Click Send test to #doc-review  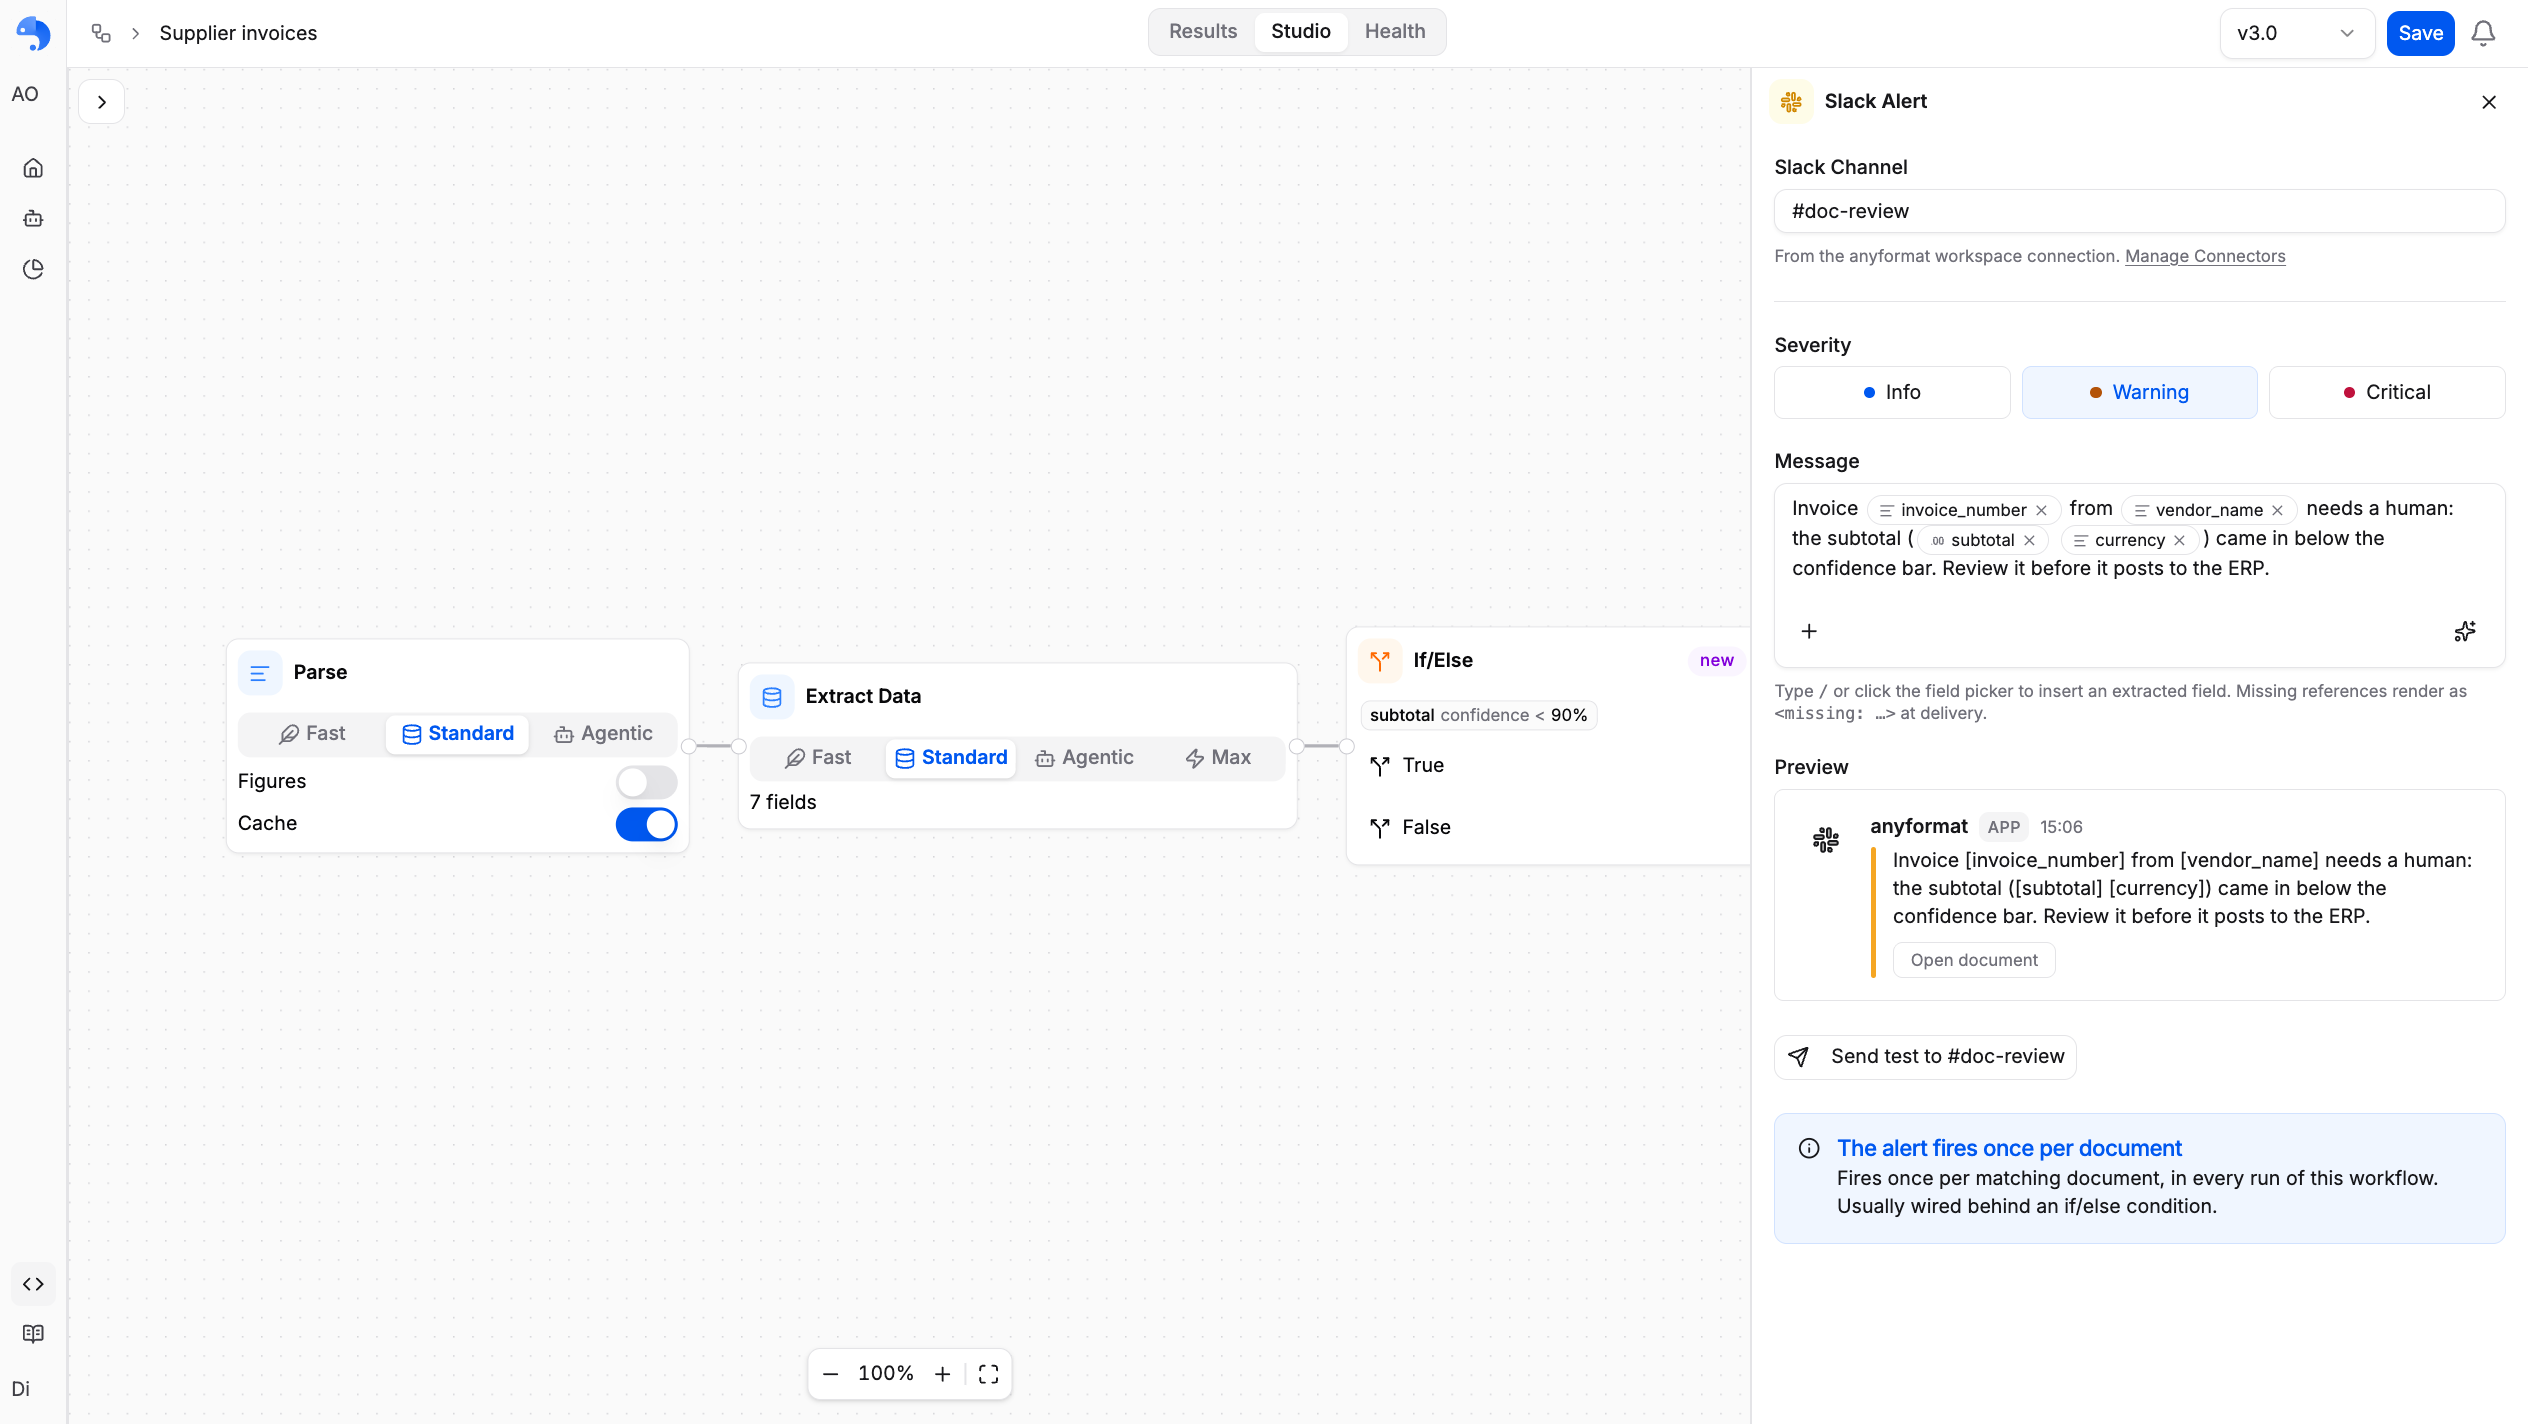point(1925,1057)
